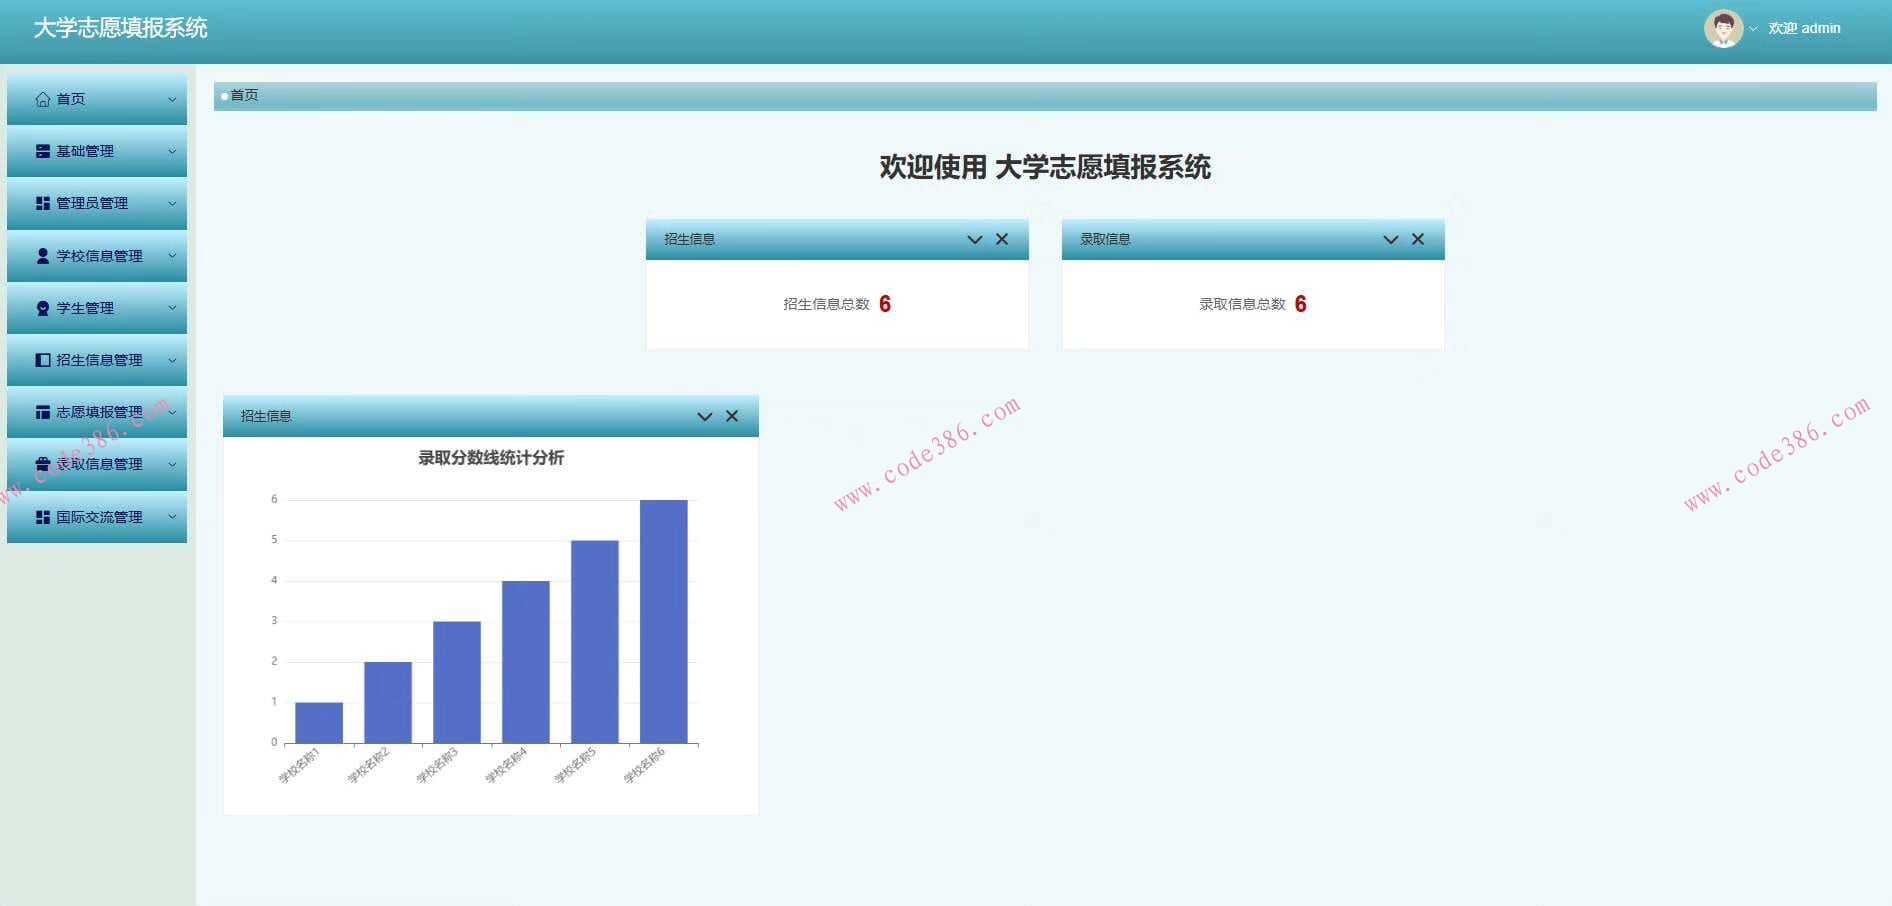Go to 招生信息管理 in sidebar
This screenshot has width=1892, height=906.
97,360
